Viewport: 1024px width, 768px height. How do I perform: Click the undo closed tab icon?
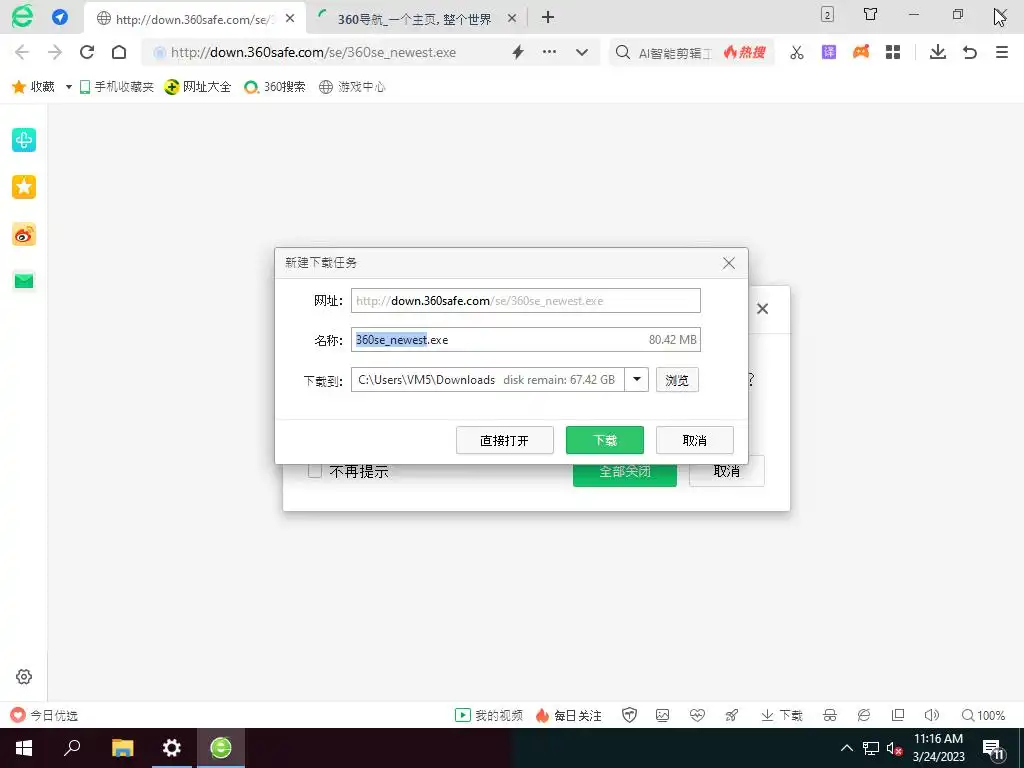970,52
